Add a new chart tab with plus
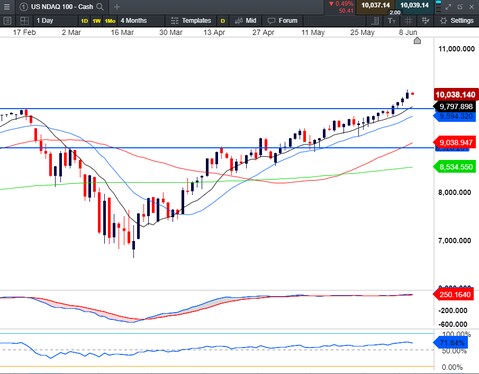The width and height of the screenshot is (479, 374). [x=117, y=6]
